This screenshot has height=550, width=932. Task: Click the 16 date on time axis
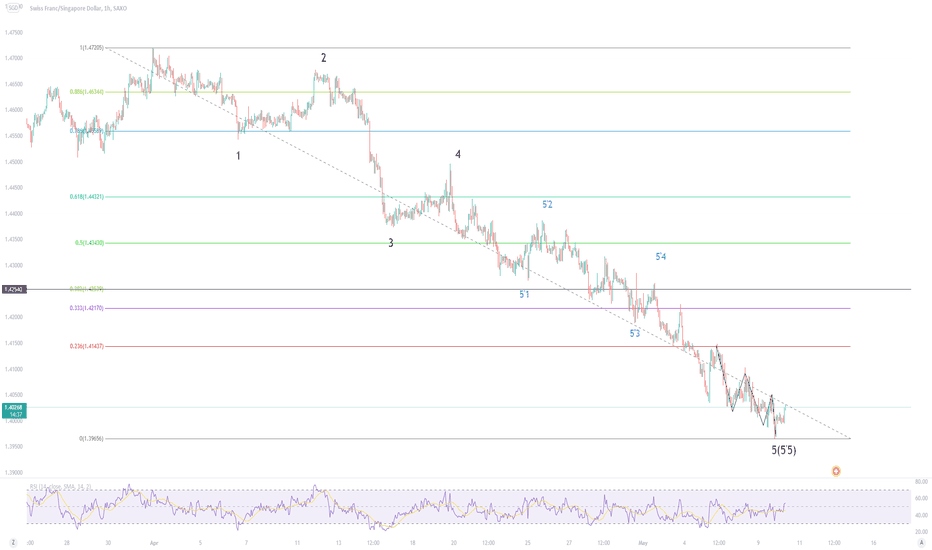873,543
